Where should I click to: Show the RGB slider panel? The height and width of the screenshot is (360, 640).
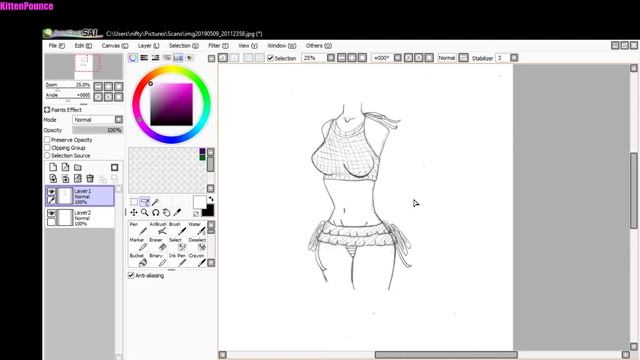pos(144,58)
